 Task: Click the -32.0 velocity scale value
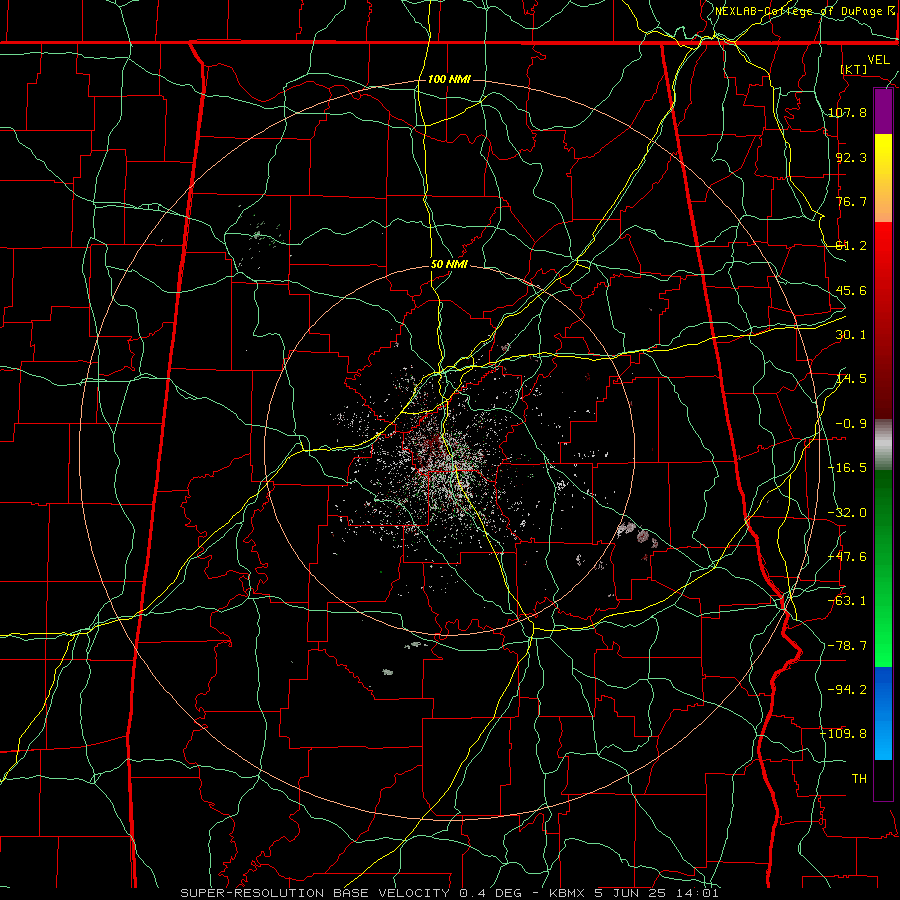[x=847, y=513]
